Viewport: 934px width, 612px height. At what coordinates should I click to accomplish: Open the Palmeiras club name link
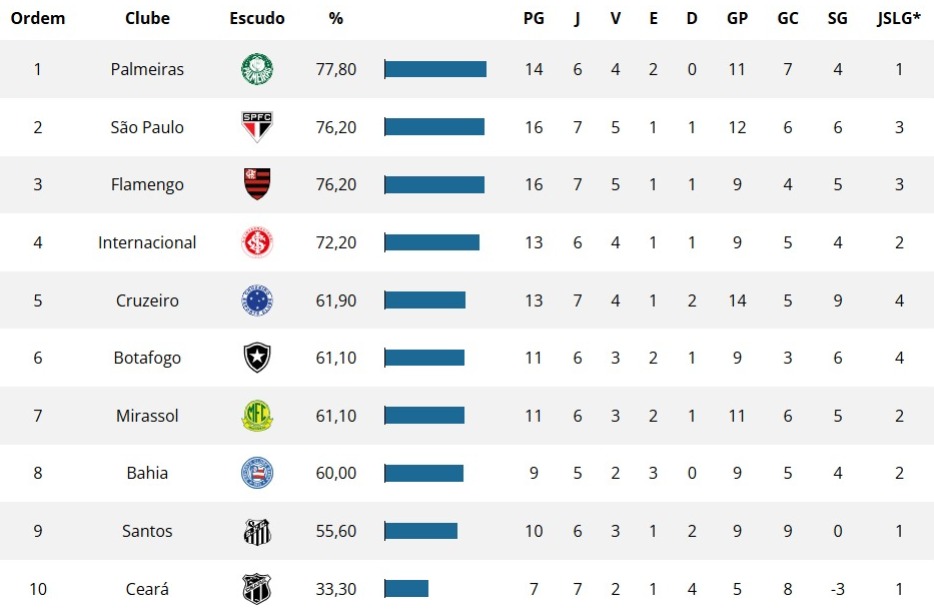147,69
